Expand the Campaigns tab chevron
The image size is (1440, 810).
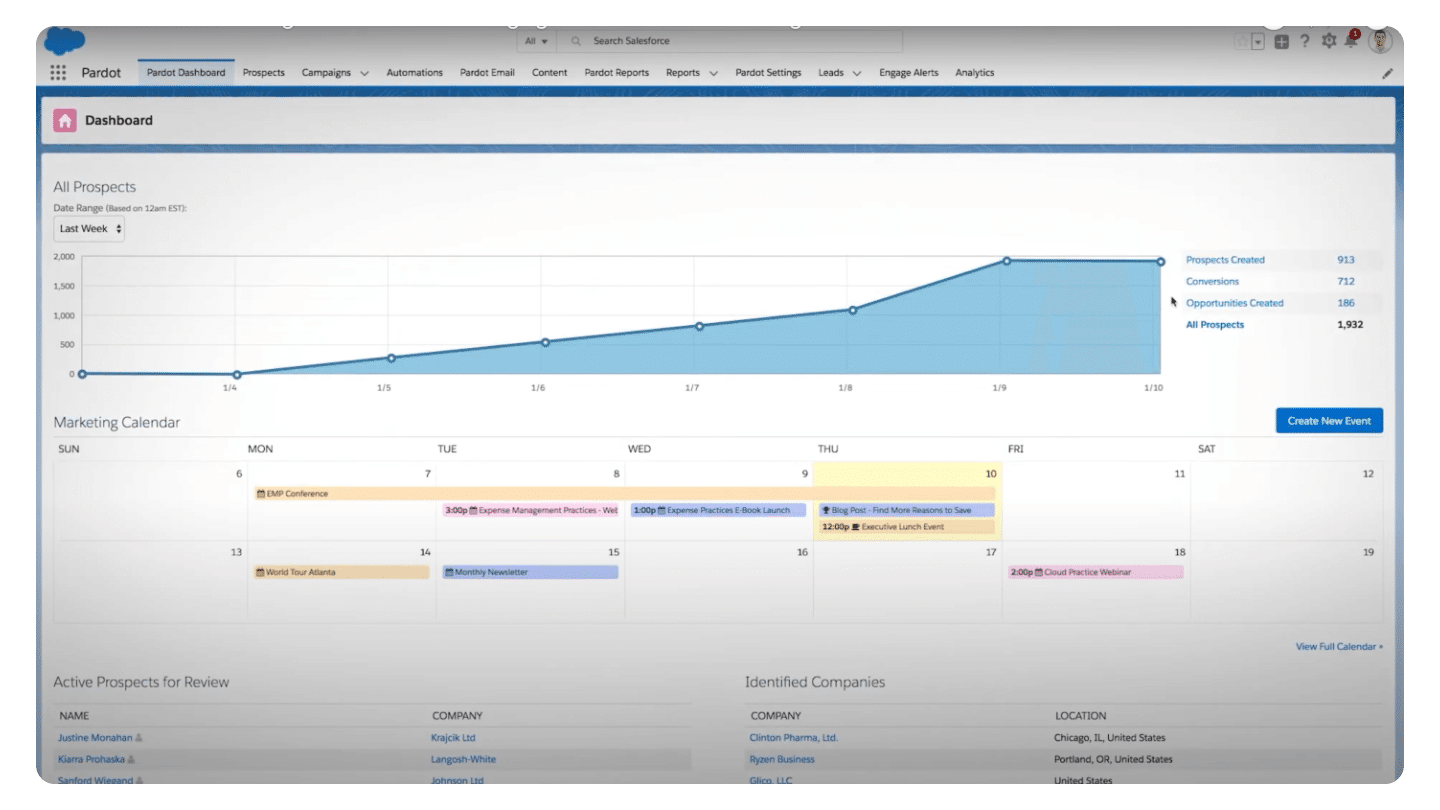(365, 73)
